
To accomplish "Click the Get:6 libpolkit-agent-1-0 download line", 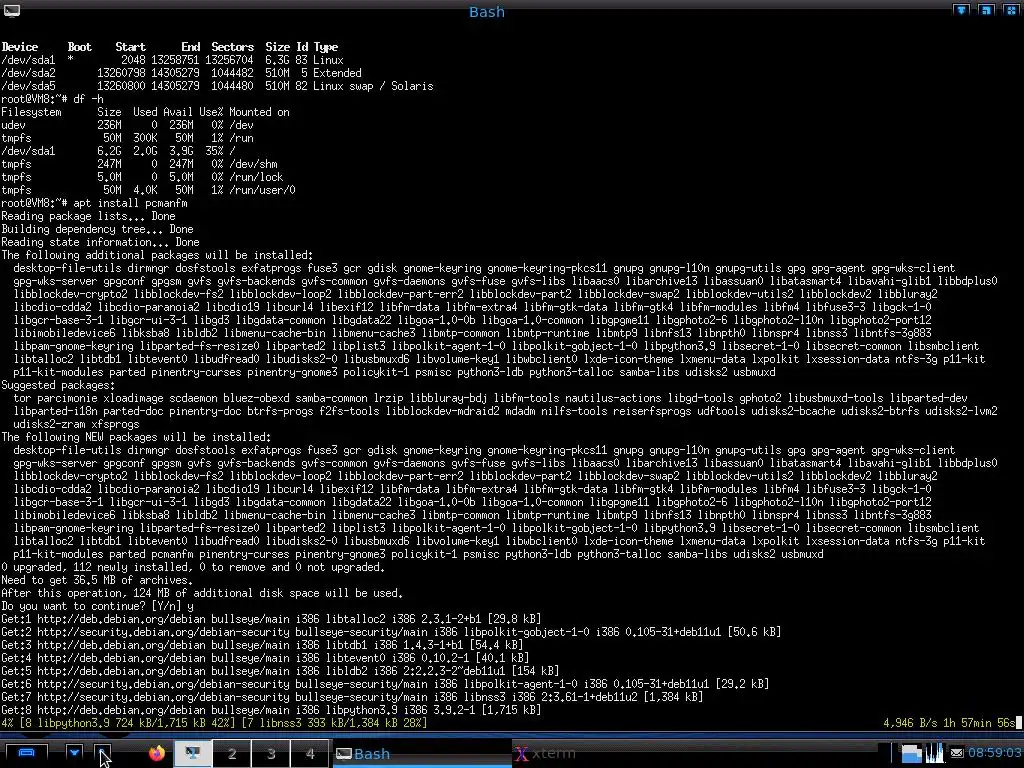I will (385, 684).
